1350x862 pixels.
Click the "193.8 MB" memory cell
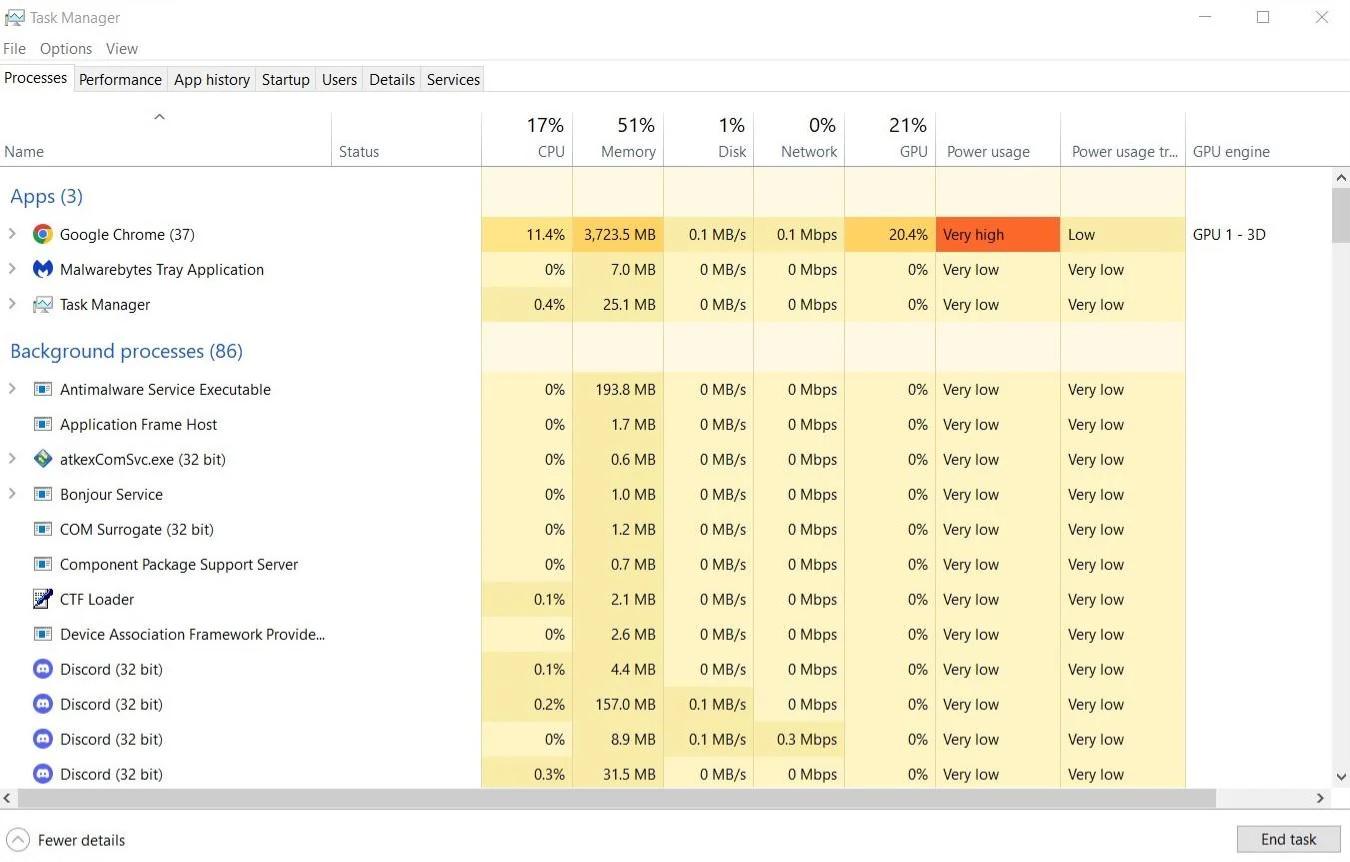(x=618, y=389)
